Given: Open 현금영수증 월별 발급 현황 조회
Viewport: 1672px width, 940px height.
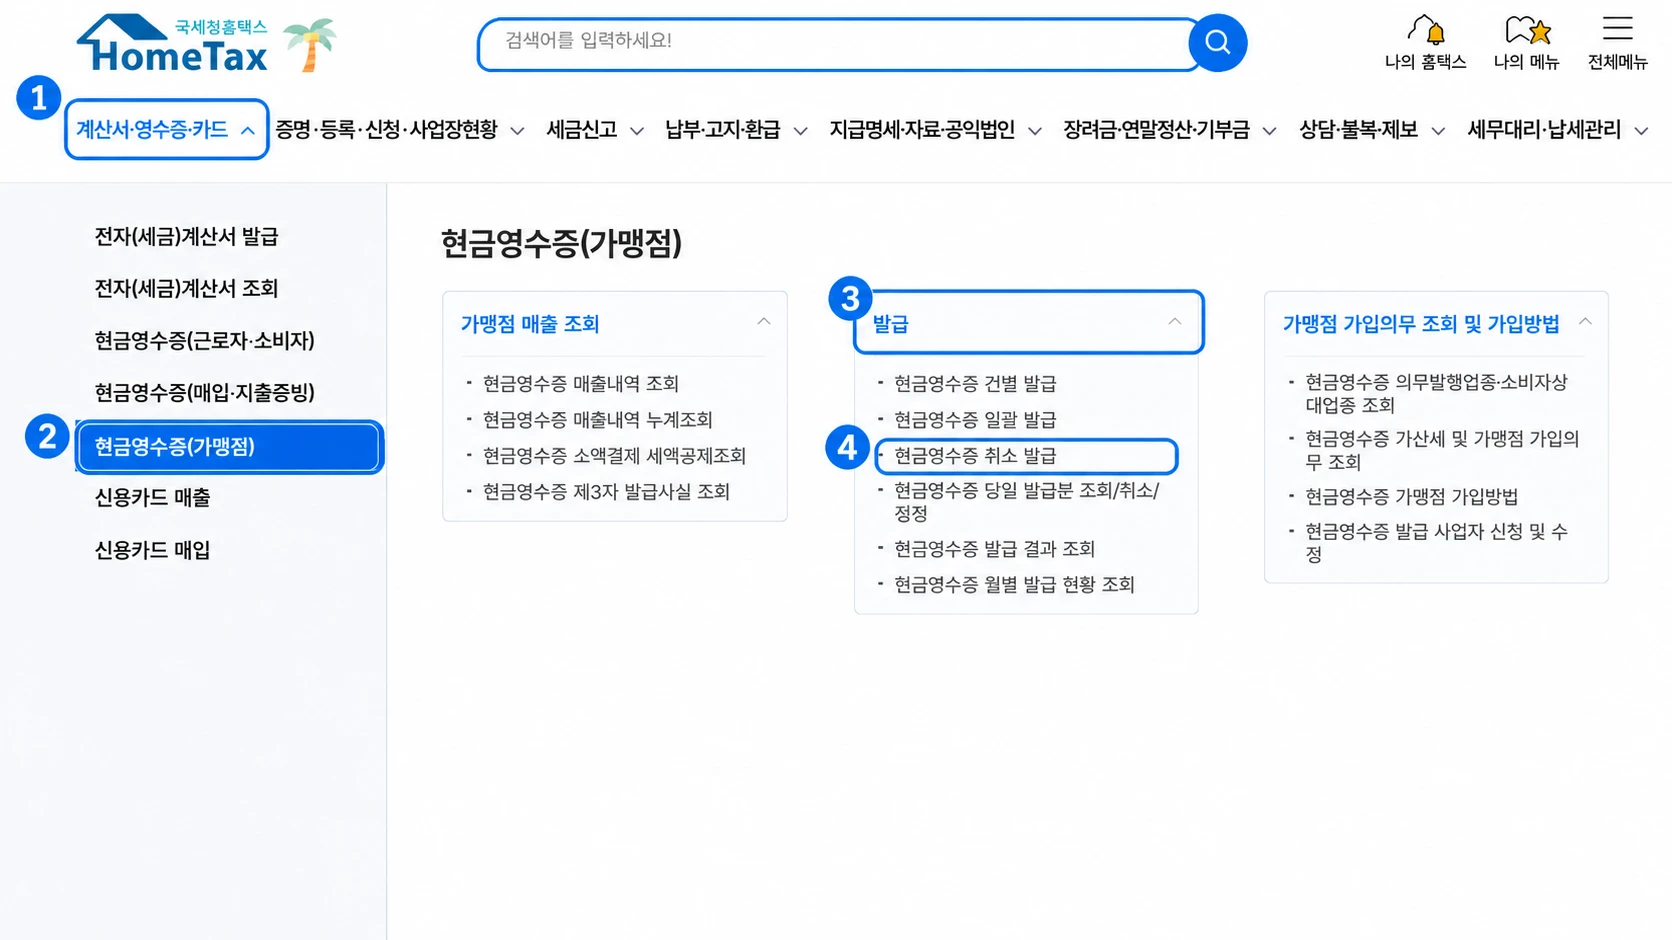Looking at the screenshot, I should pyautogui.click(x=1014, y=585).
